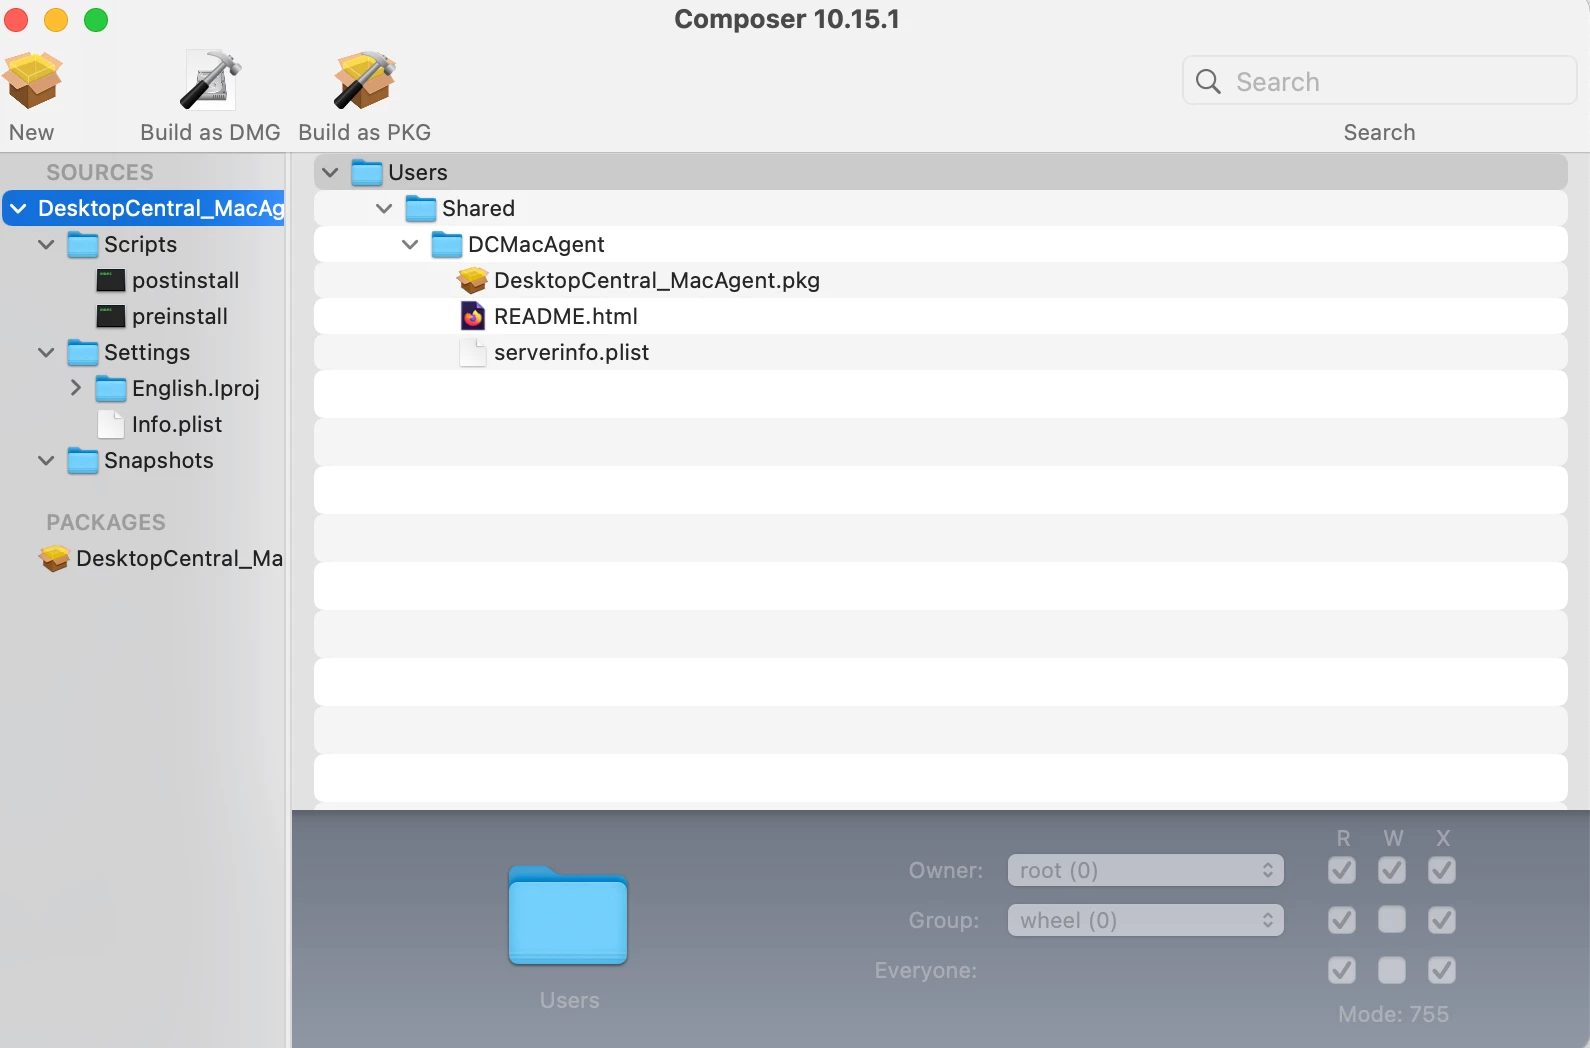
Task: Click the English.lproj folder icon
Action: (x=111, y=388)
